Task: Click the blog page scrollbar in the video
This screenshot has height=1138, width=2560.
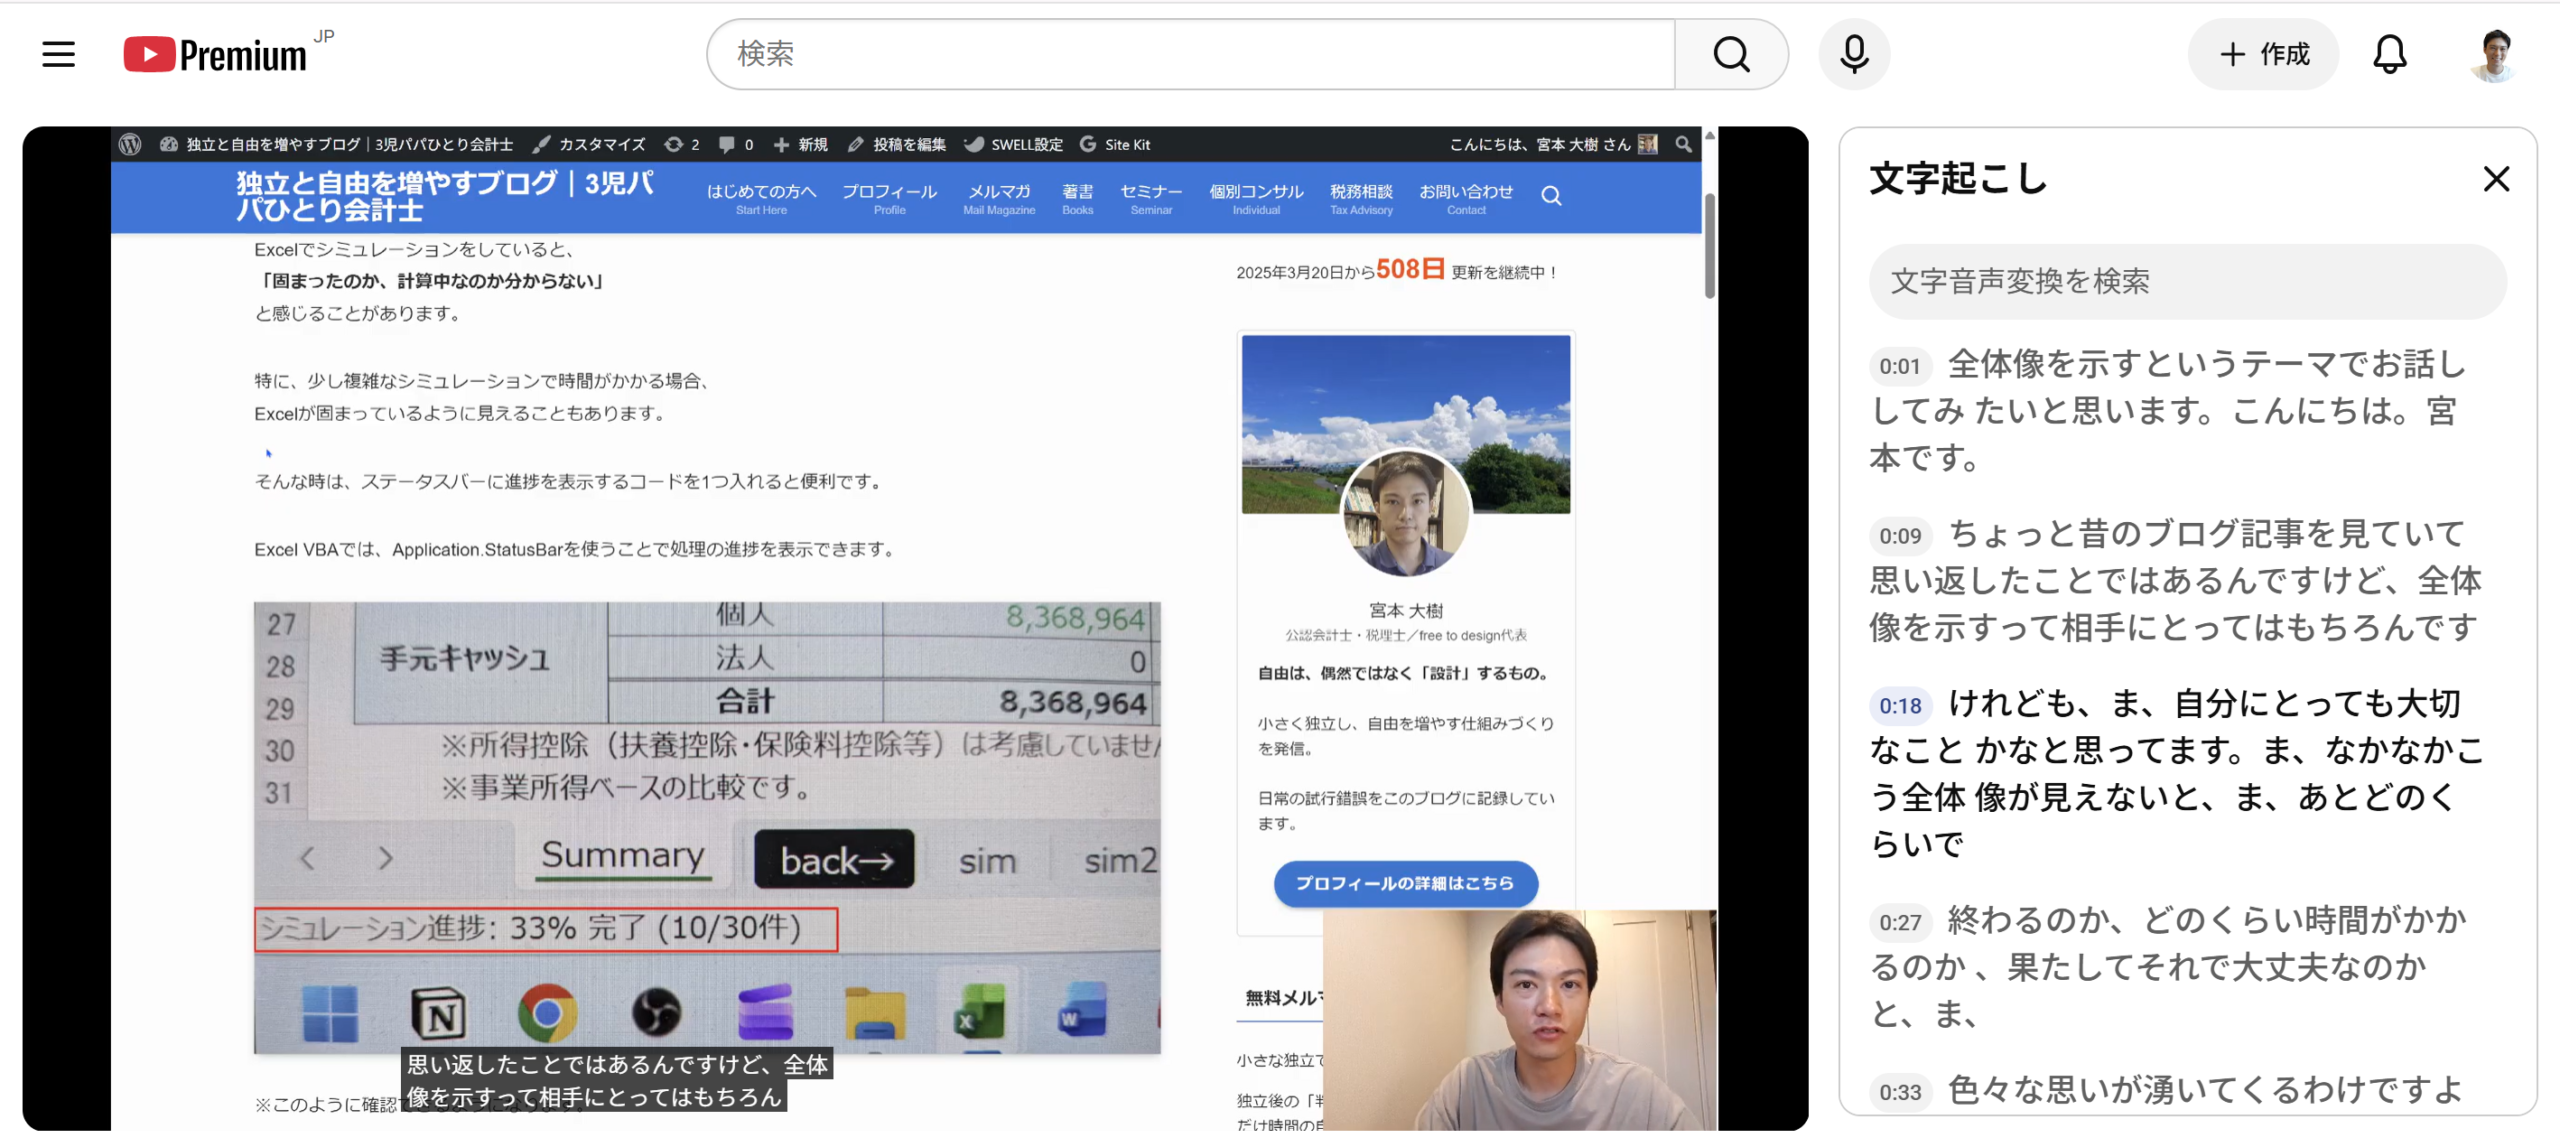Action: pos(1710,245)
